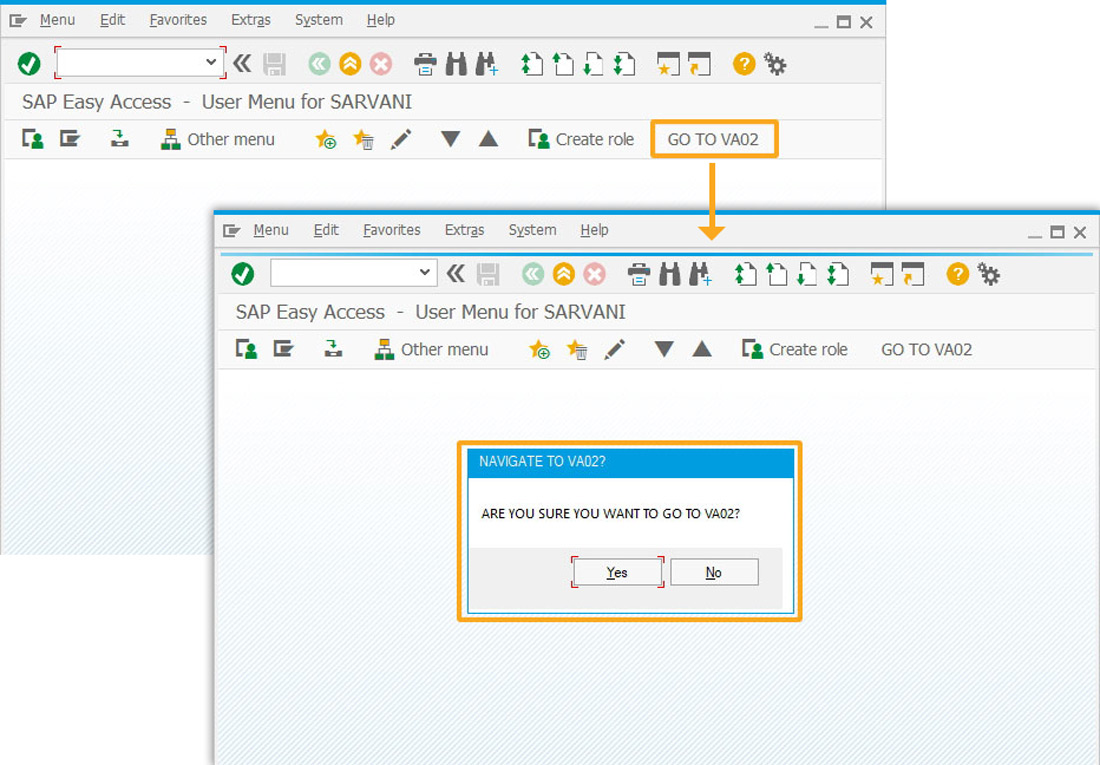Open the Menu menu in back window
The height and width of the screenshot is (765, 1100).
(x=58, y=20)
